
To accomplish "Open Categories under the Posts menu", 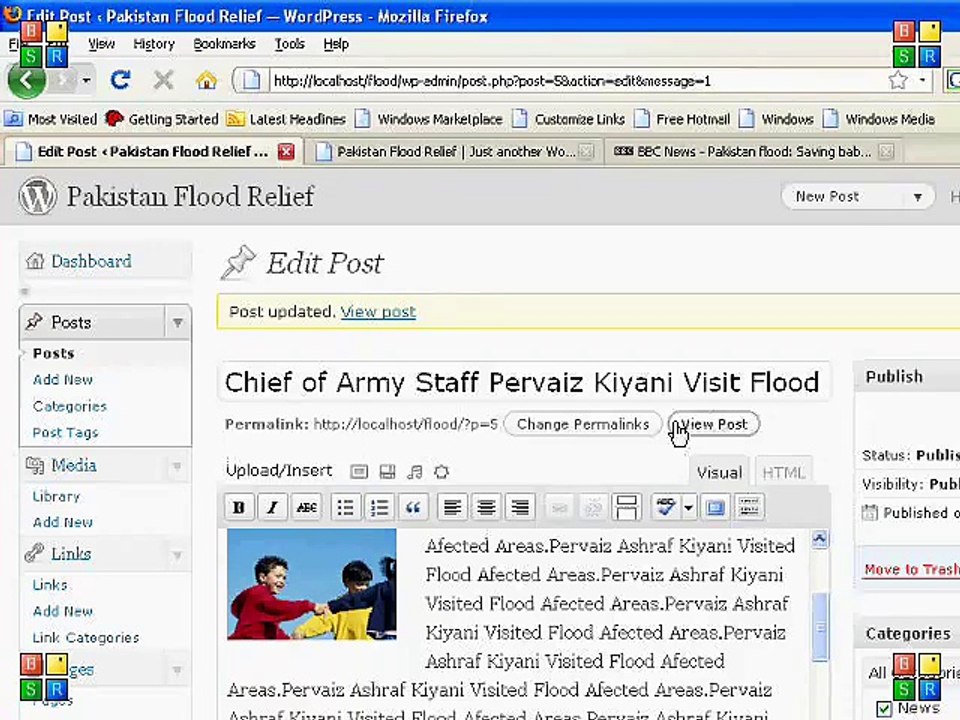I will pos(70,406).
